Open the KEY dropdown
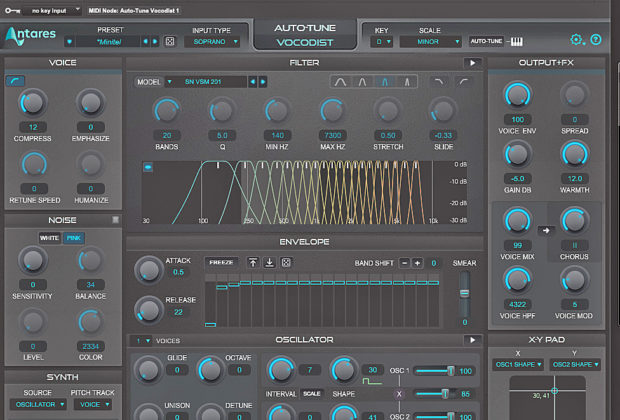Viewport: 620px width, 420px height. point(382,42)
